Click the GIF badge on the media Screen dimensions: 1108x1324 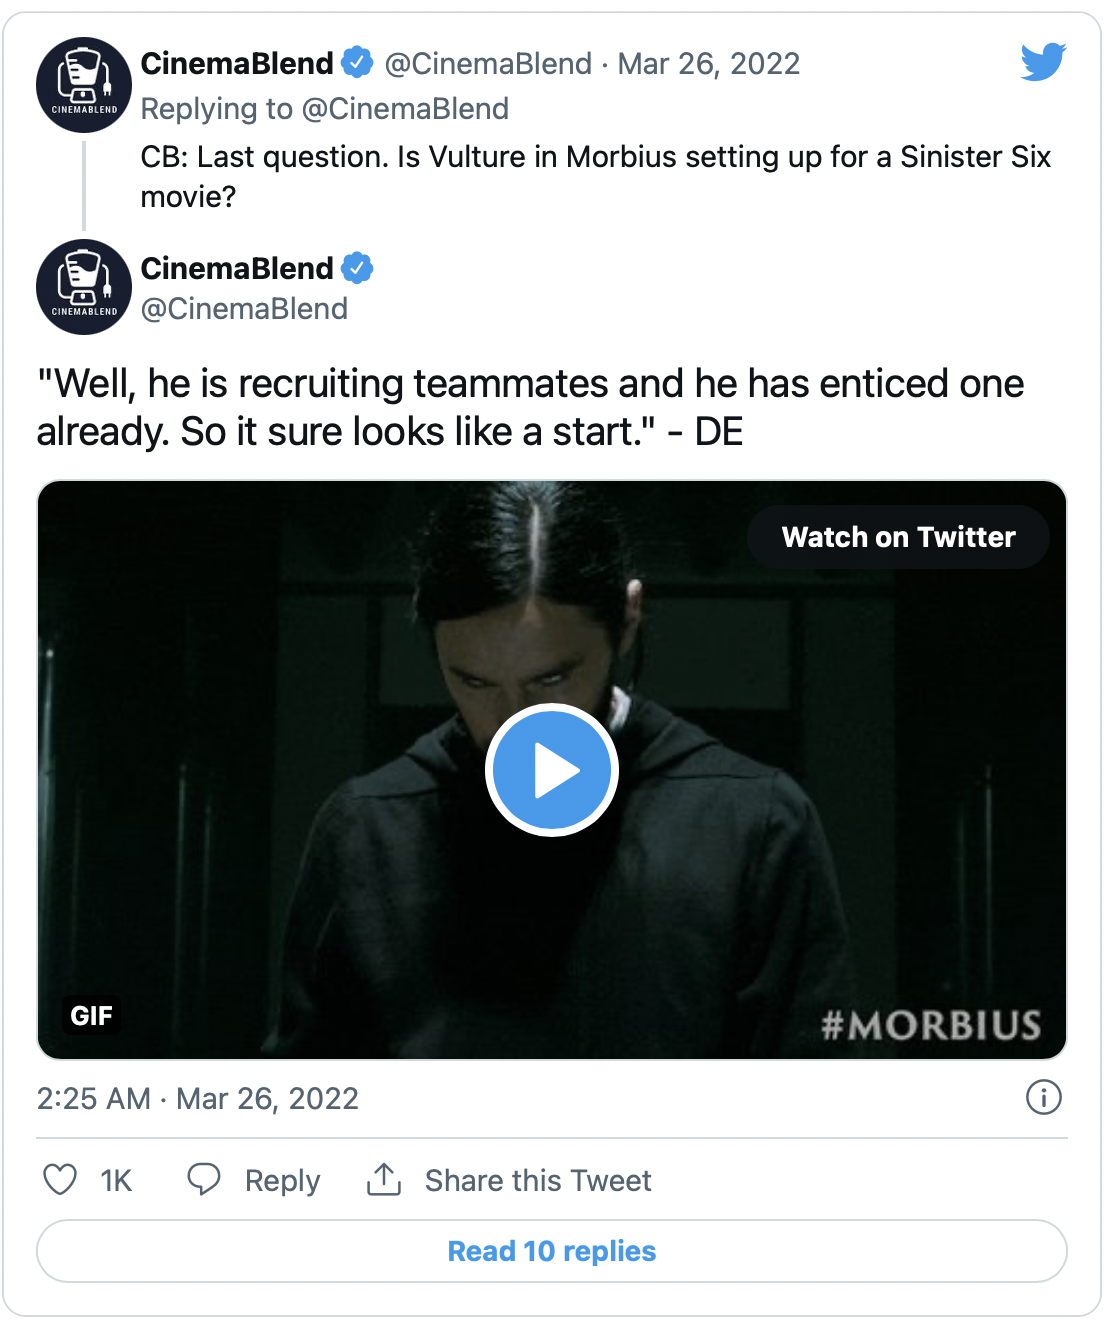[x=91, y=1016]
